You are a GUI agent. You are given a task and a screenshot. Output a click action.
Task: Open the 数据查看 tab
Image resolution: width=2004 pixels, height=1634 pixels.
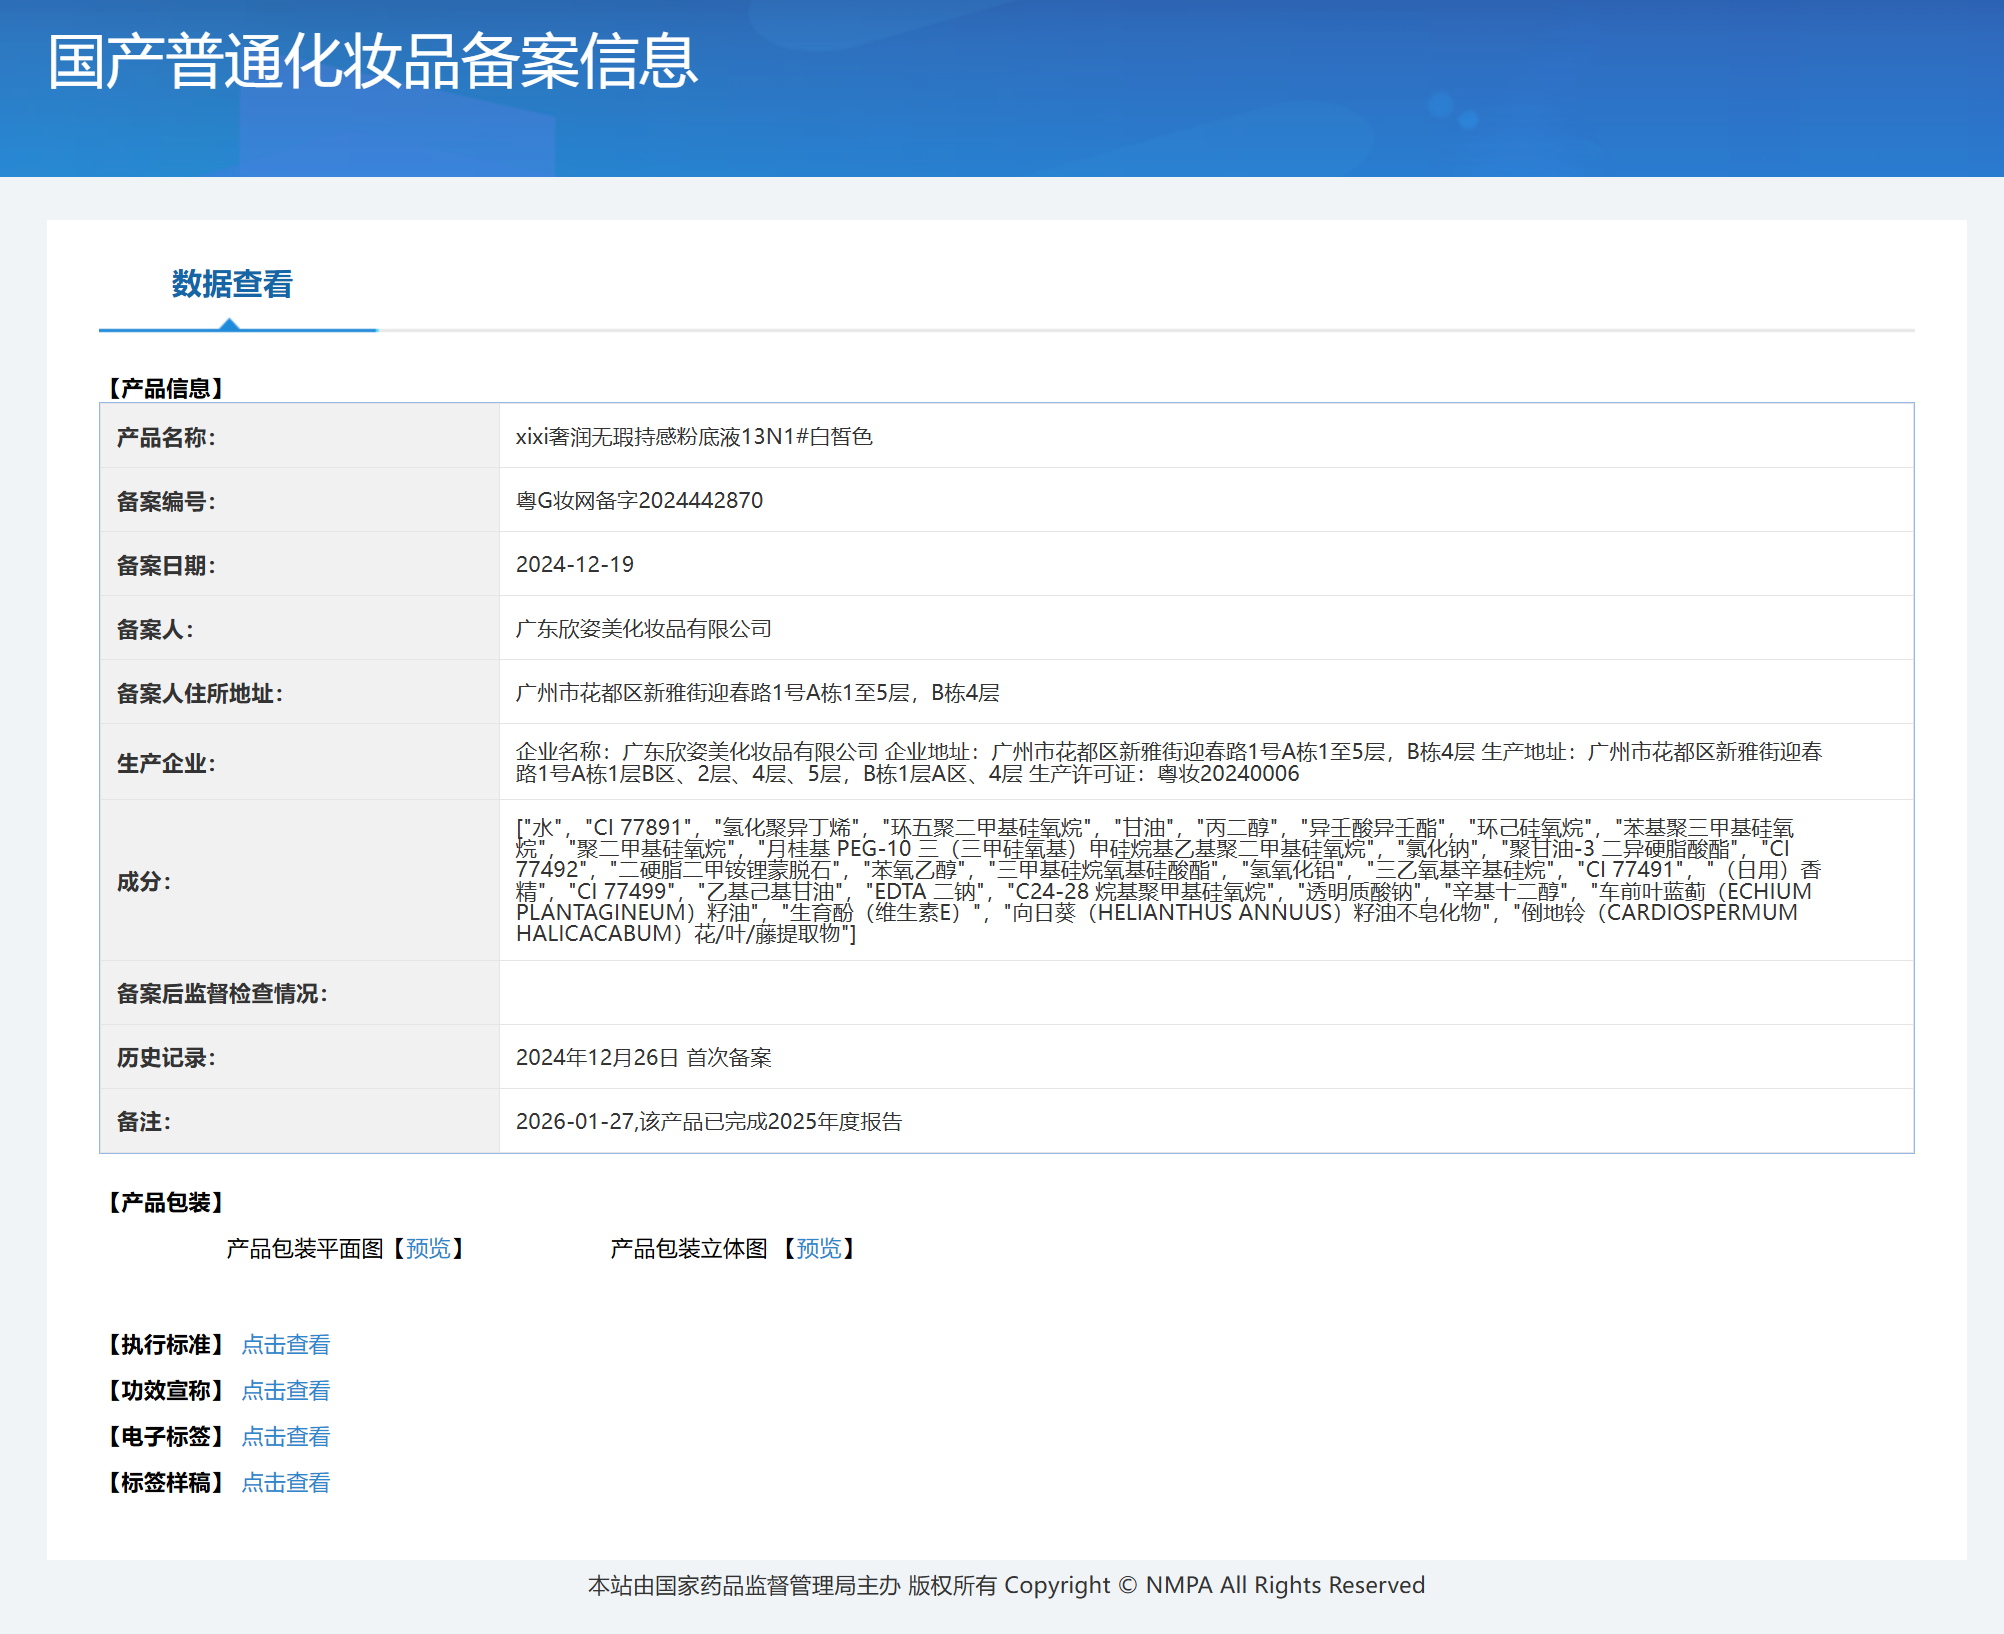(232, 284)
